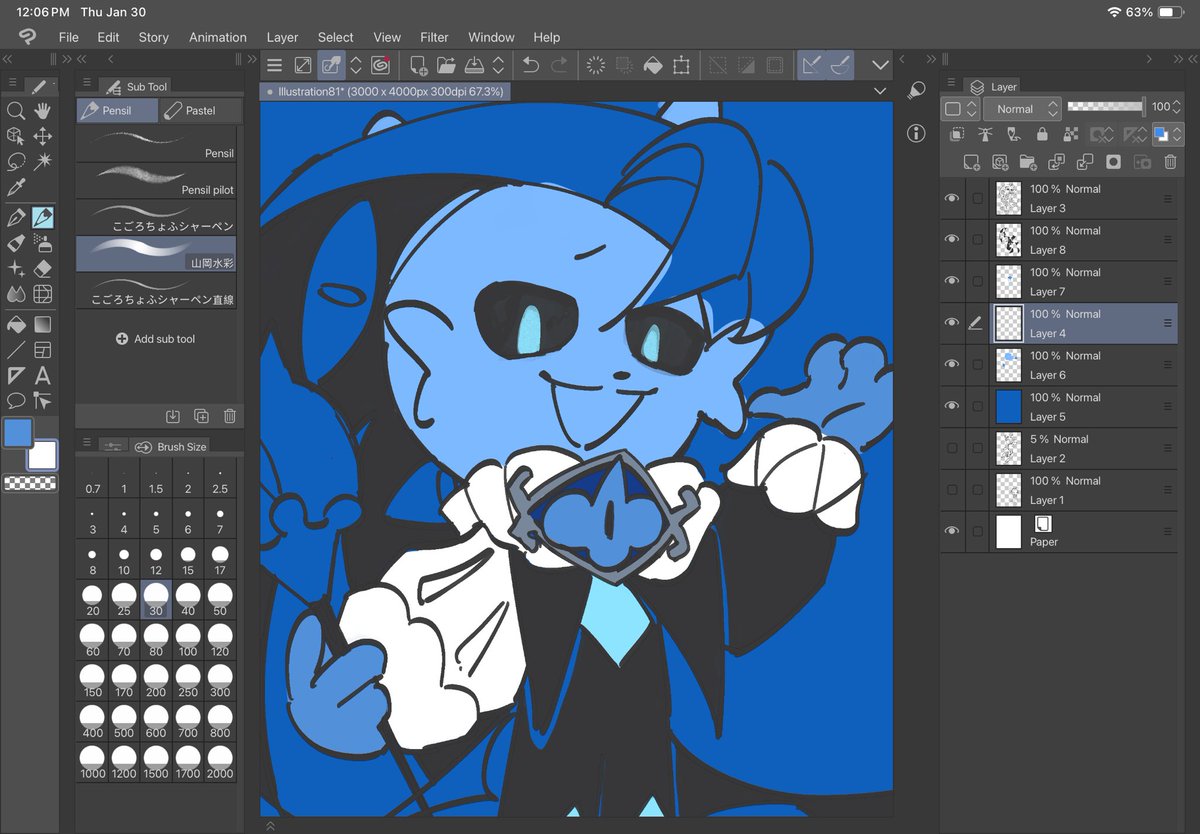1200x834 pixels.
Task: Click the New raster layer icon
Action: point(971,162)
